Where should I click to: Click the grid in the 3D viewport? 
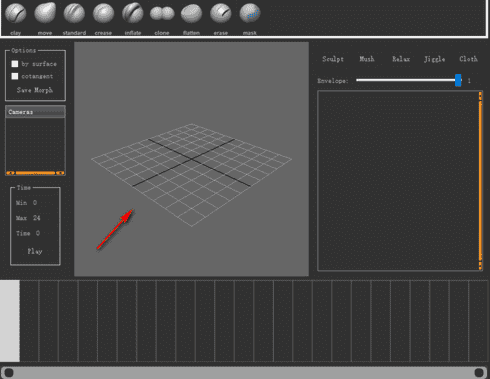[x=192, y=175]
